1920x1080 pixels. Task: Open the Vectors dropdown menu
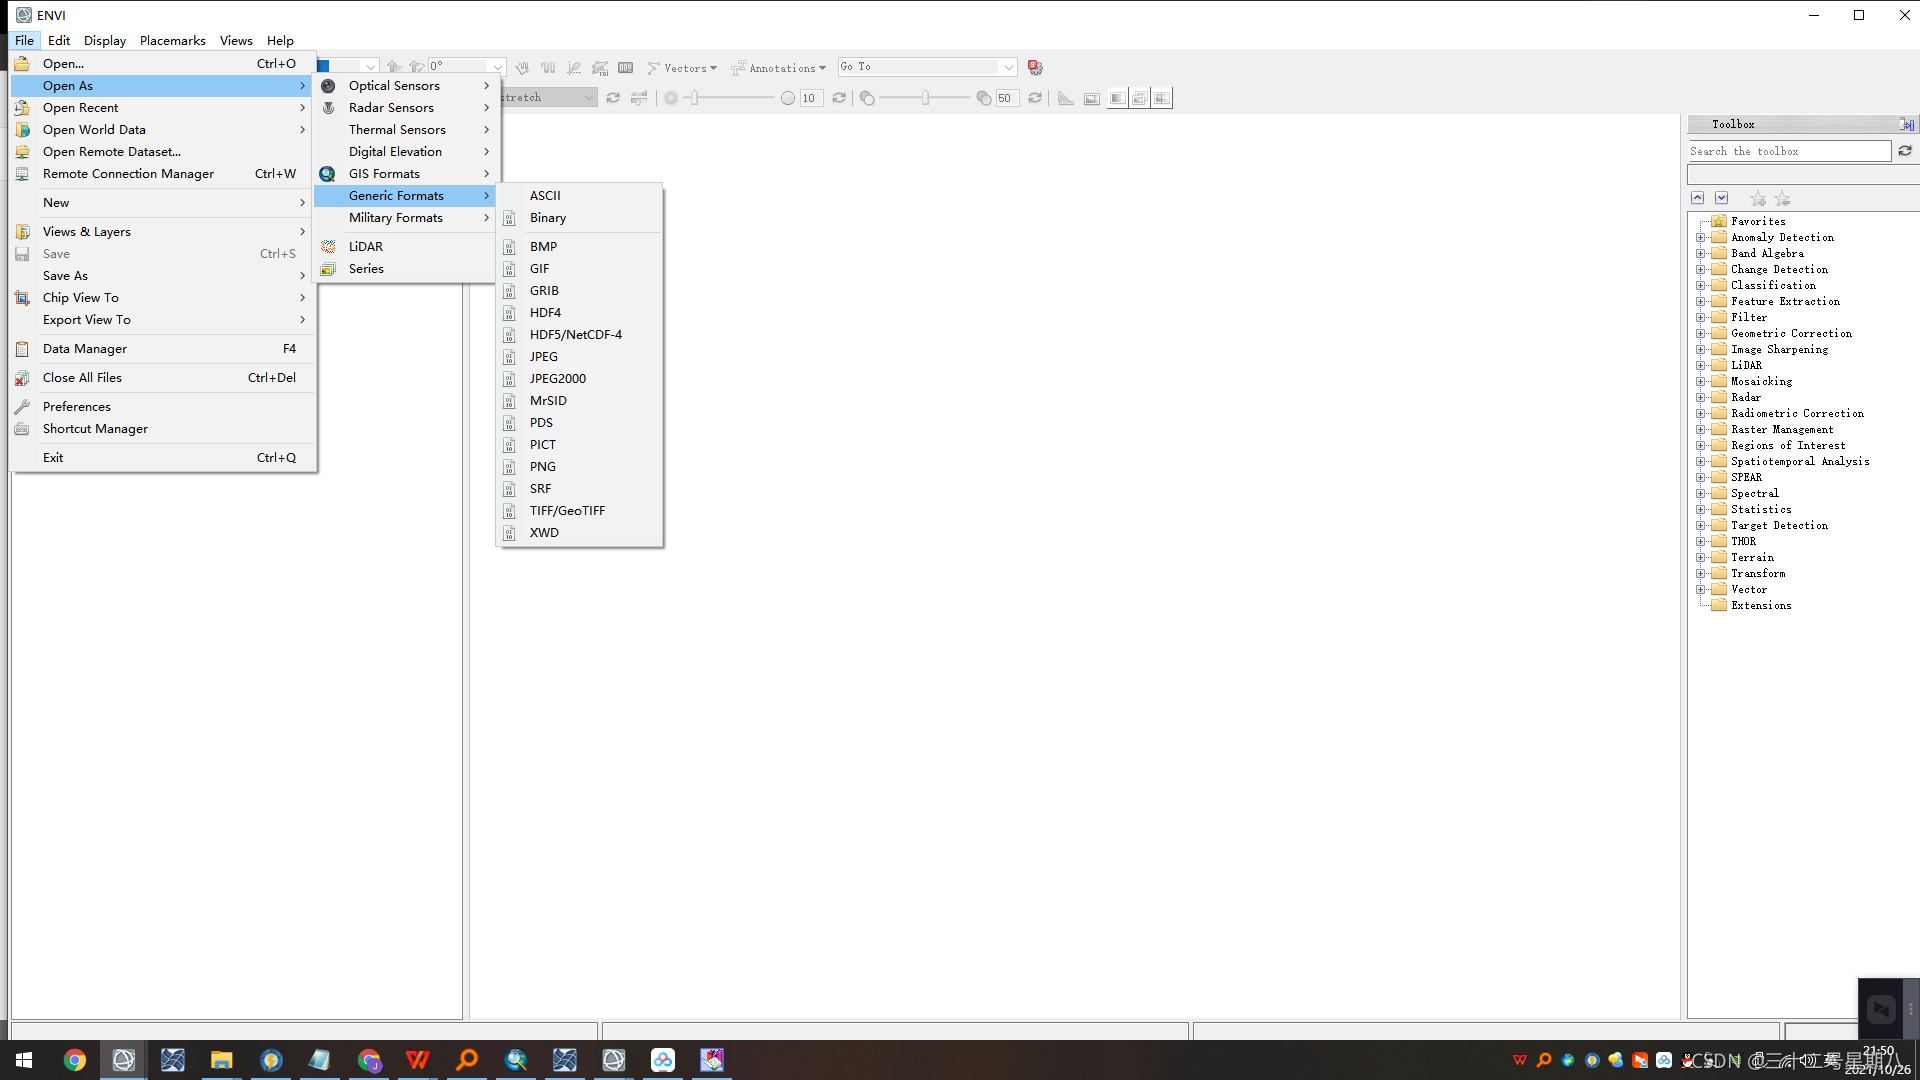coord(682,68)
